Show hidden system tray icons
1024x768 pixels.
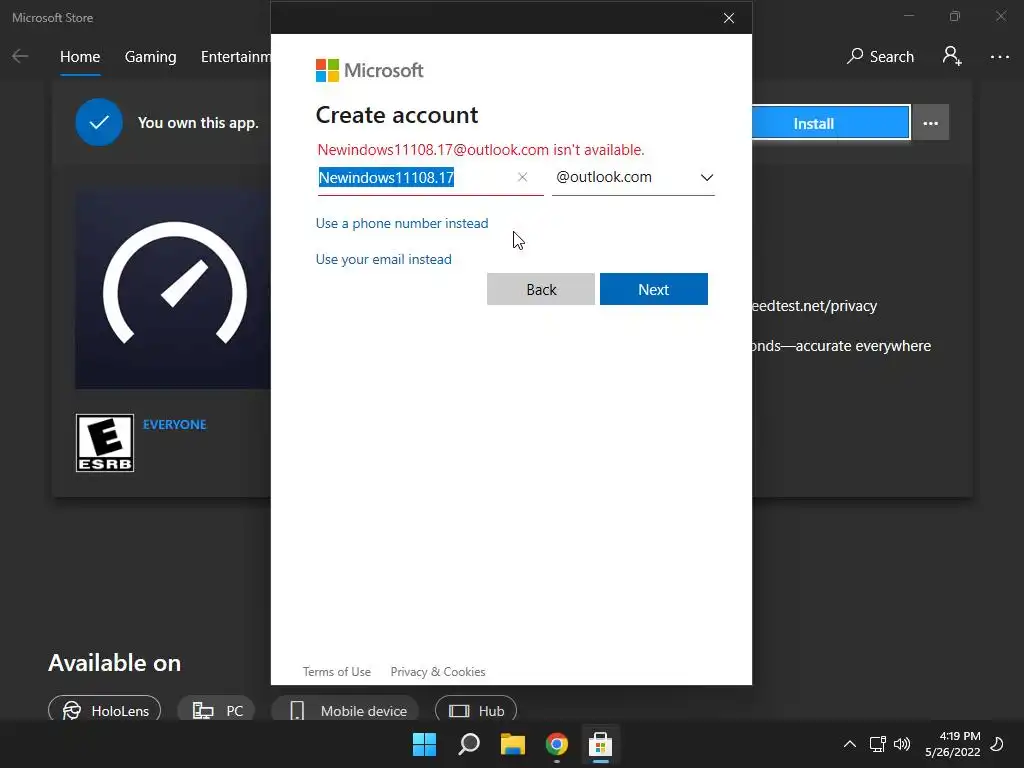850,744
